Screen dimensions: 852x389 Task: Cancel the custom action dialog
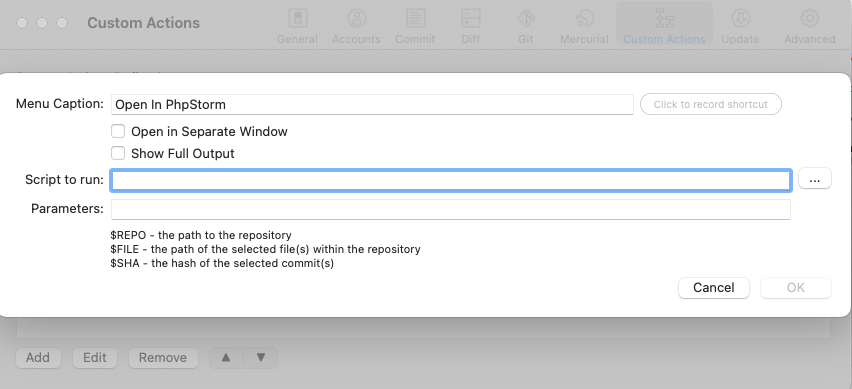click(x=714, y=288)
